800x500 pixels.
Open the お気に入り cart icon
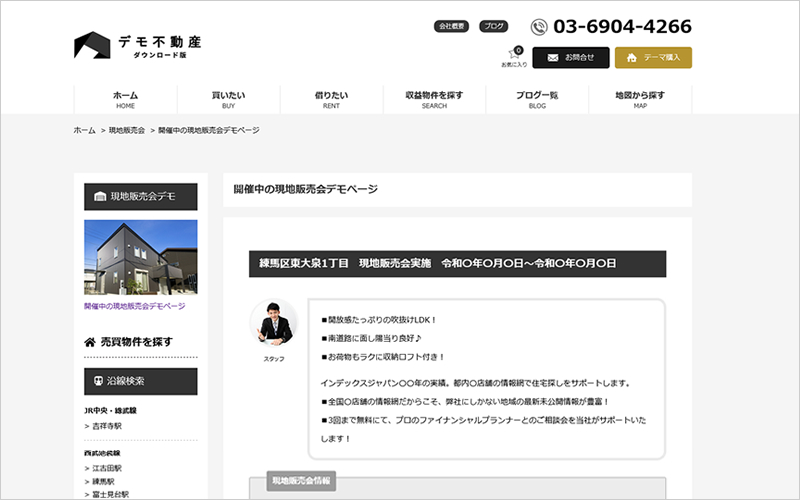click(515, 54)
